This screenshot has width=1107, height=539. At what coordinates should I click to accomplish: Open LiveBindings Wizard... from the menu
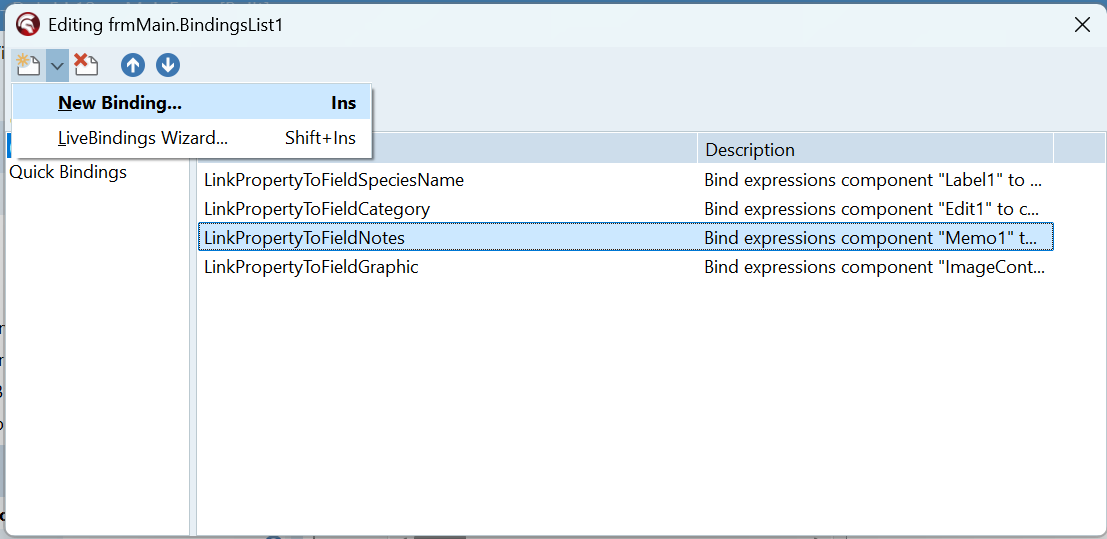[x=143, y=138]
